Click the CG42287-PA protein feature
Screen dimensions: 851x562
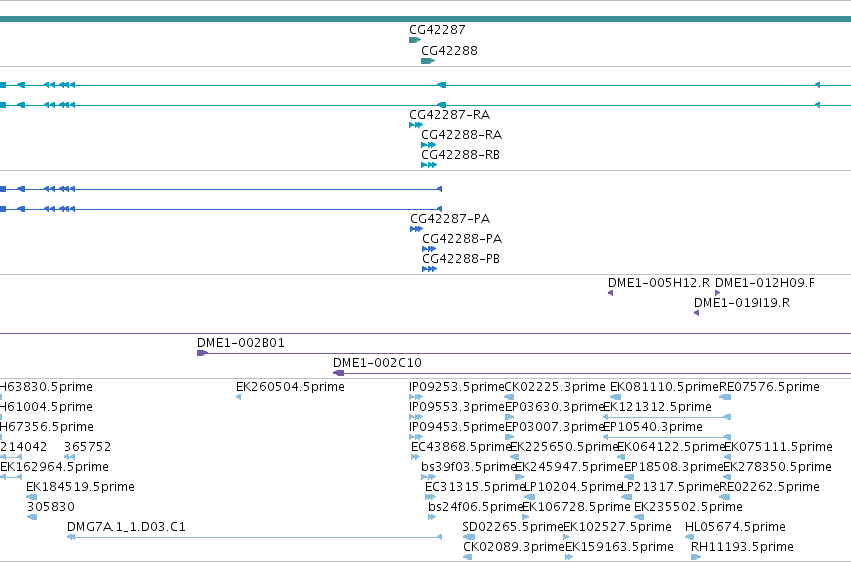[x=416, y=229]
